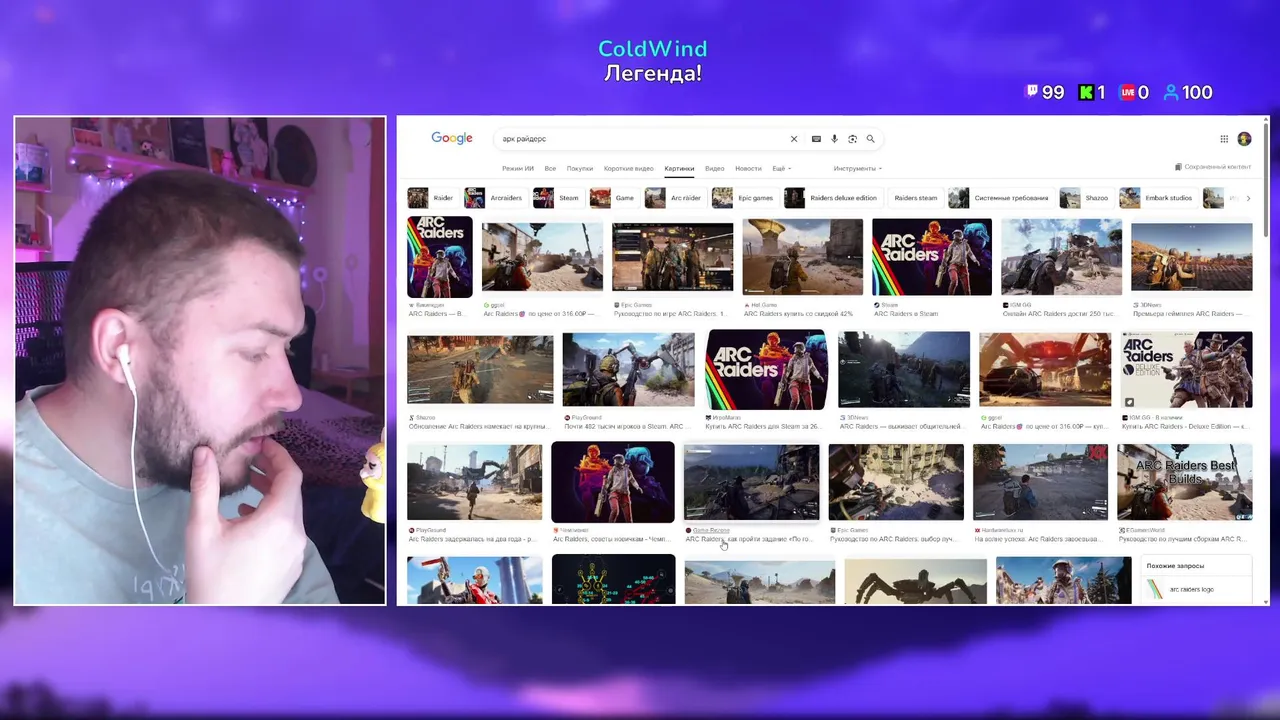Click the 'Легенда!' overlay text
Viewport: 1280px width, 720px height.
point(652,74)
